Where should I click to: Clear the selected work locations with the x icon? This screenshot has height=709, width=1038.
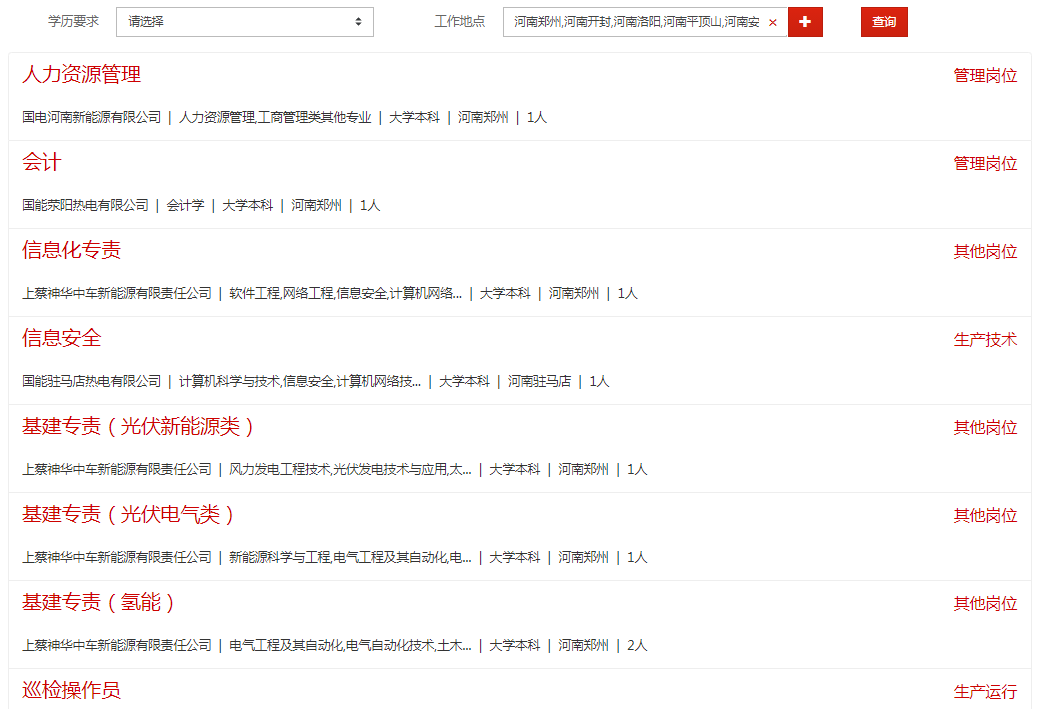772,22
